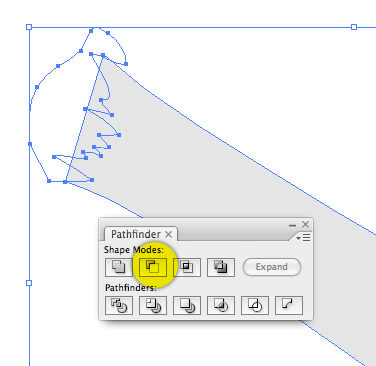Viewport: 376px width, 366px height.
Task: Apply Subtract from shape area mode
Action: point(153,267)
